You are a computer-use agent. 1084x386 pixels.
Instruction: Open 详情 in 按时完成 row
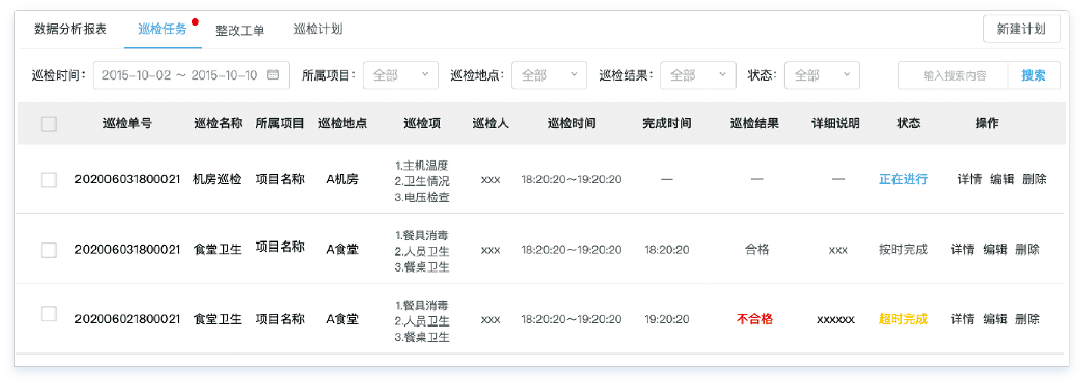pyautogui.click(x=962, y=250)
